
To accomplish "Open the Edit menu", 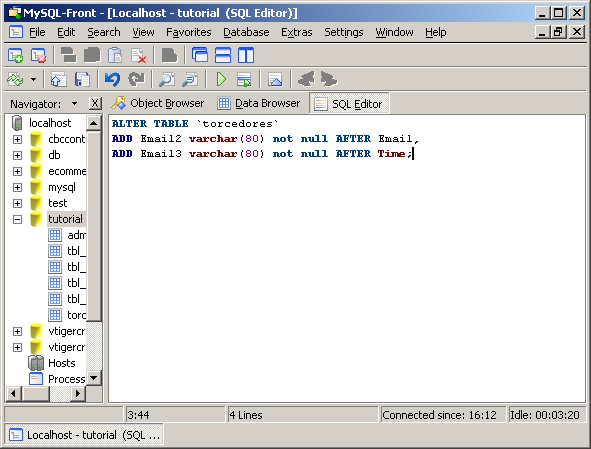I will pyautogui.click(x=66, y=32).
